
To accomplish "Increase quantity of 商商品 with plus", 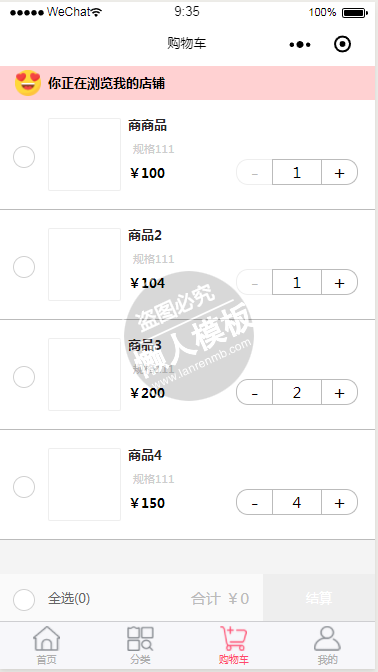I will click(339, 172).
